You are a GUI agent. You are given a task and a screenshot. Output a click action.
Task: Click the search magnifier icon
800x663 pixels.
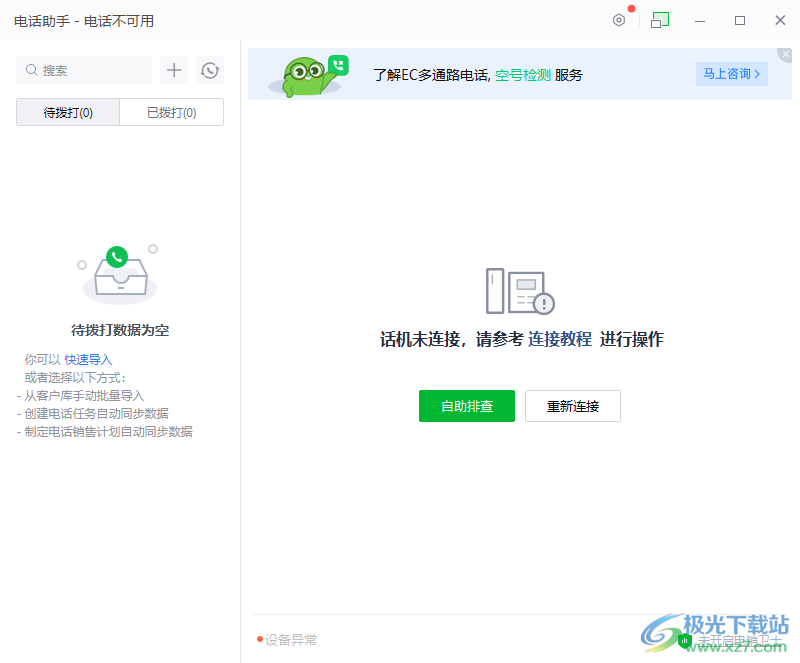click(32, 70)
